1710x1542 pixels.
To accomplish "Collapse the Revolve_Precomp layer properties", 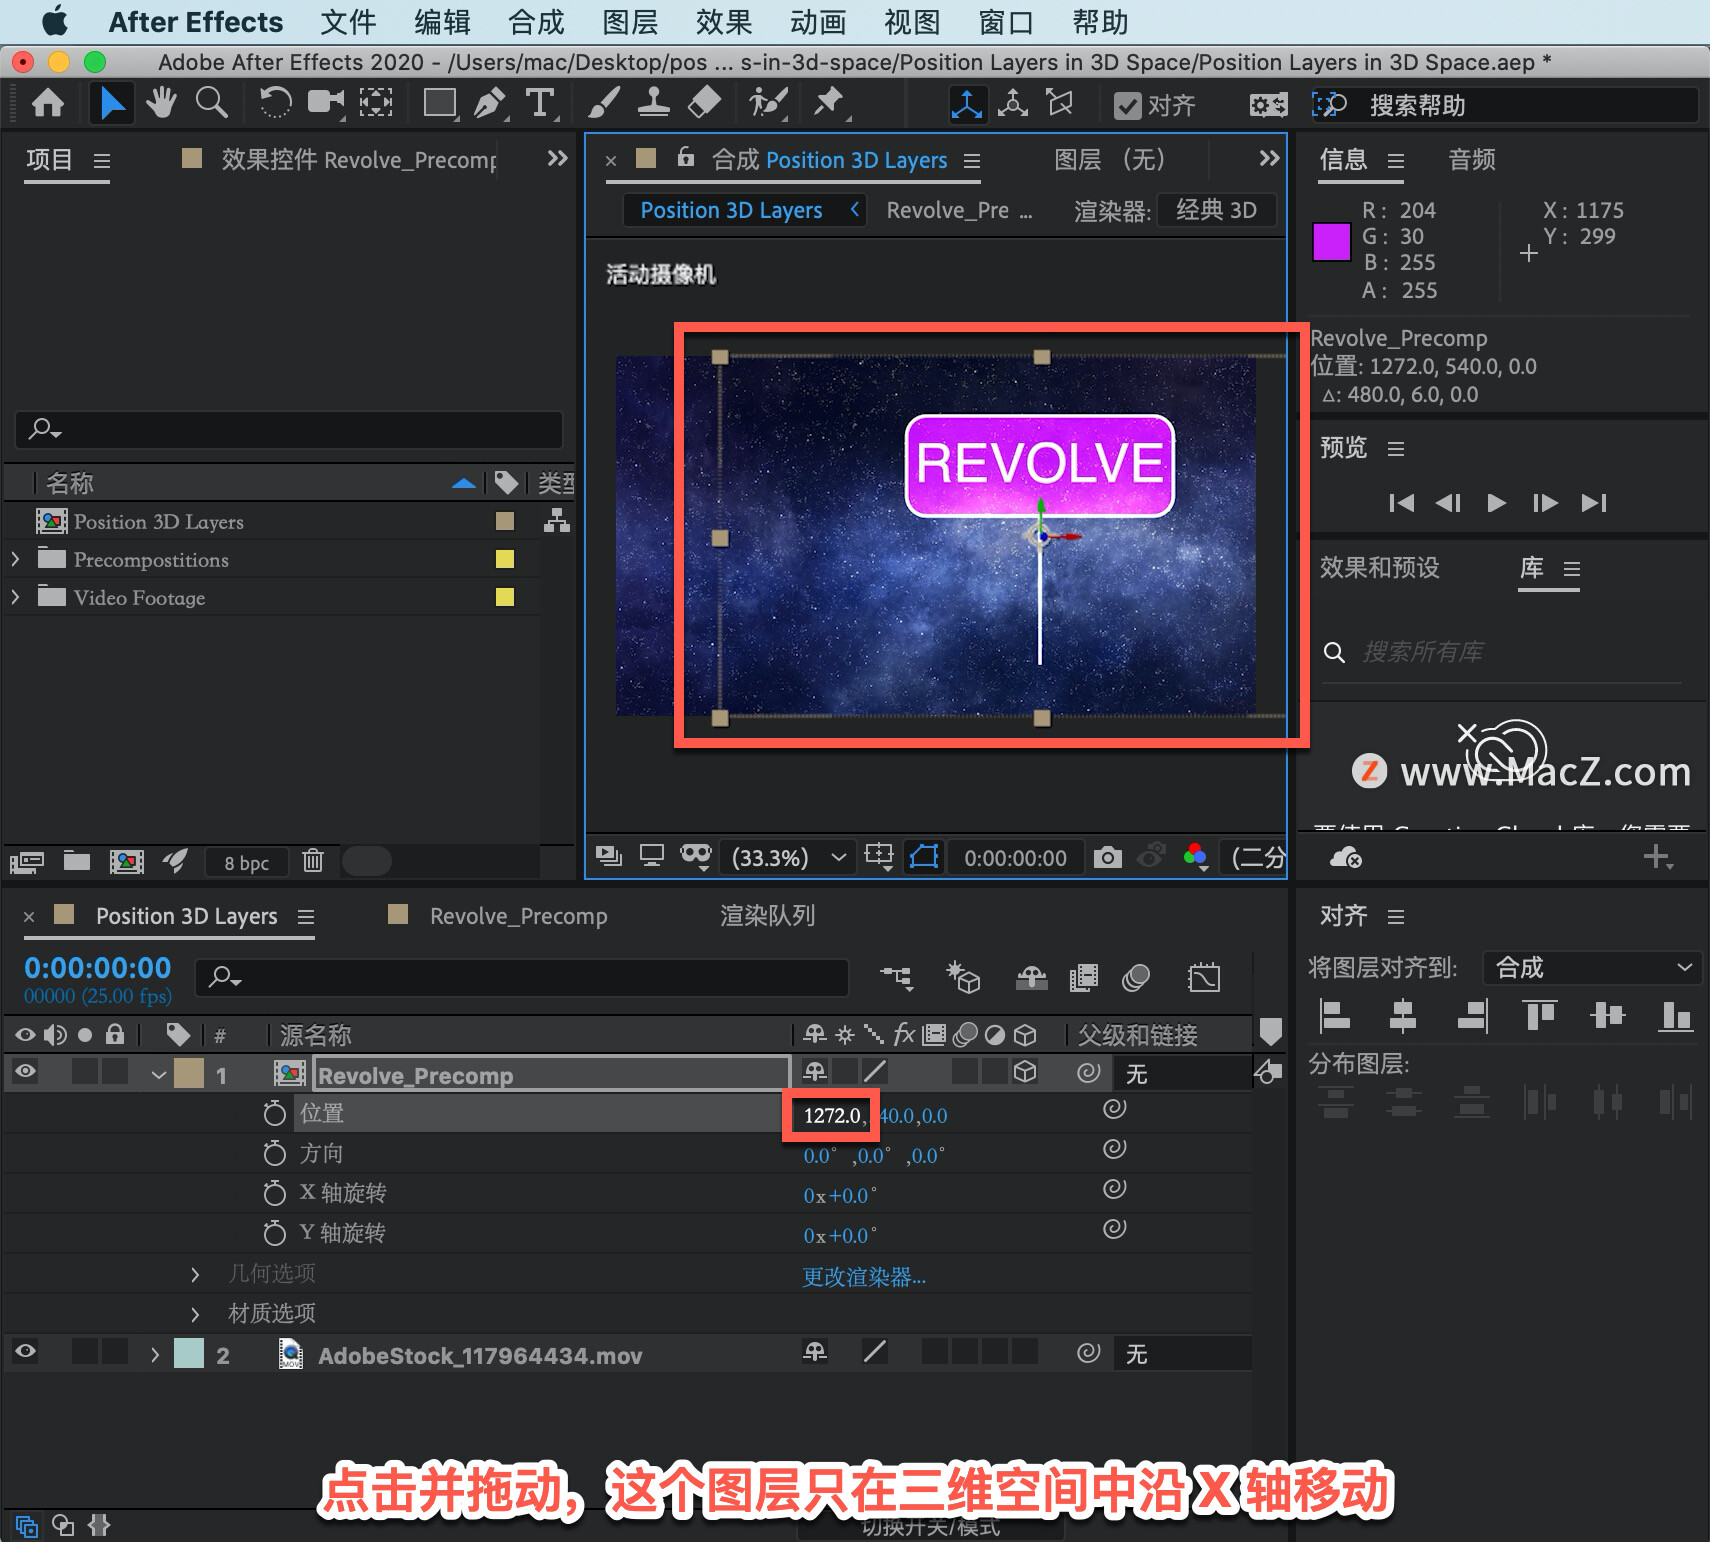I will click(158, 1075).
